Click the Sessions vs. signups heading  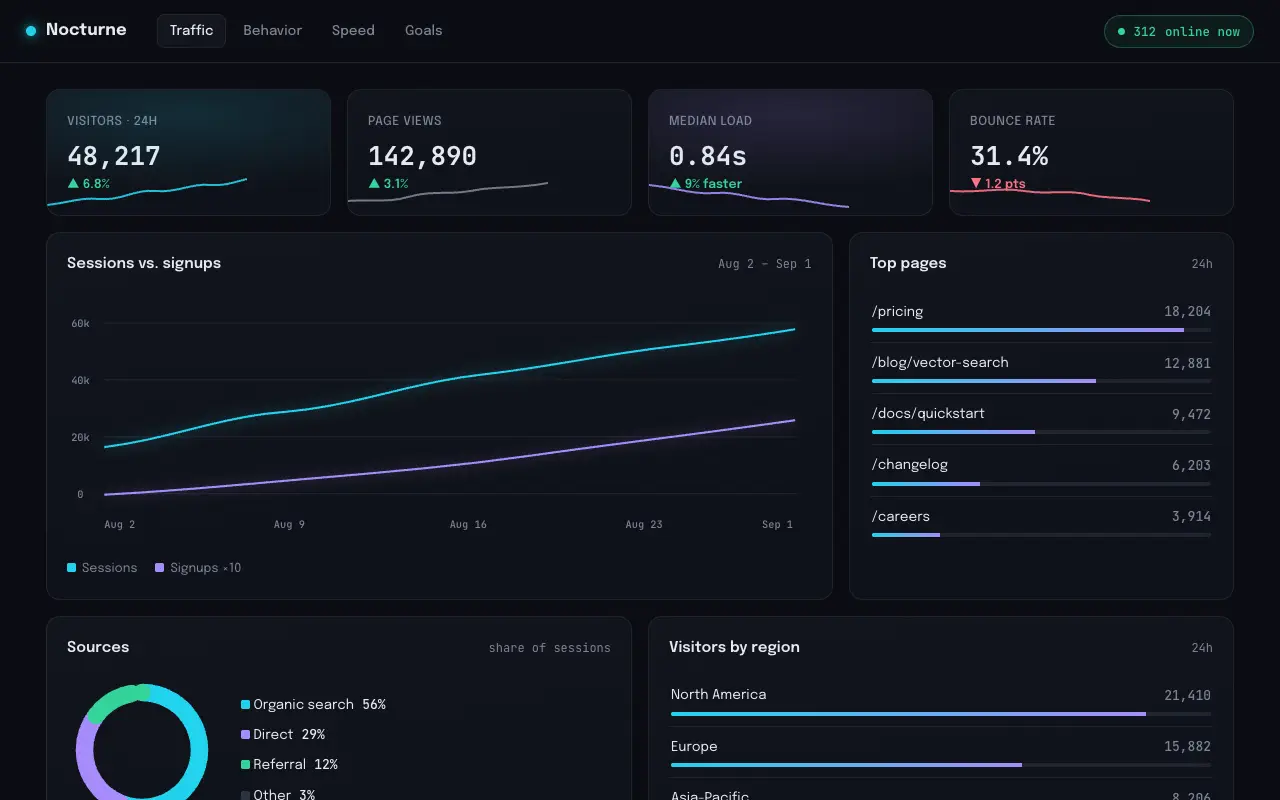pos(144,263)
